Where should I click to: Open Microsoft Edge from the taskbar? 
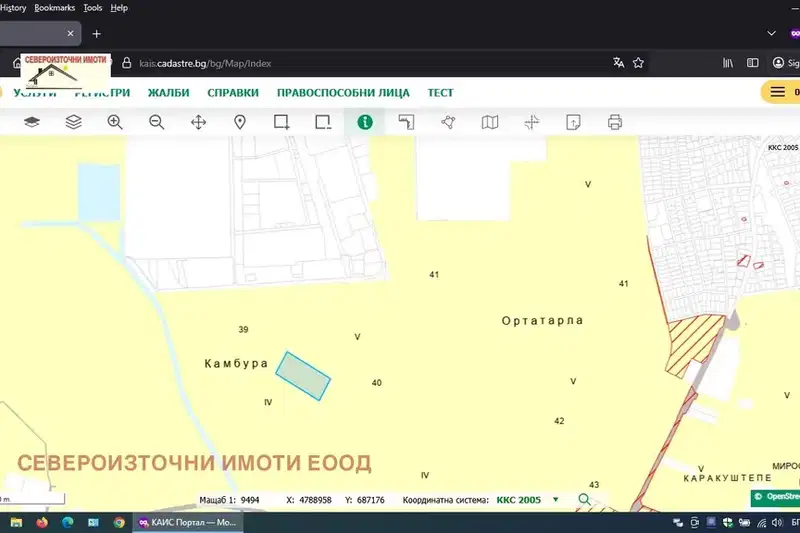[x=67, y=522]
